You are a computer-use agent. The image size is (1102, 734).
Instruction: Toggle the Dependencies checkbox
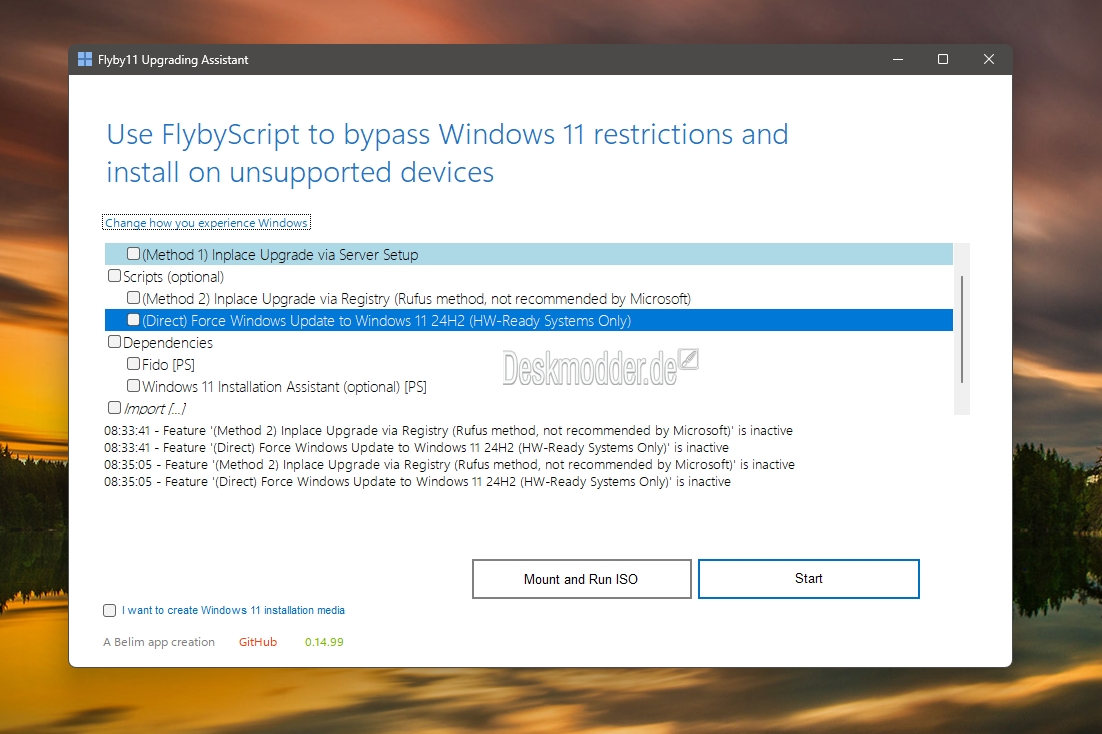tap(115, 342)
